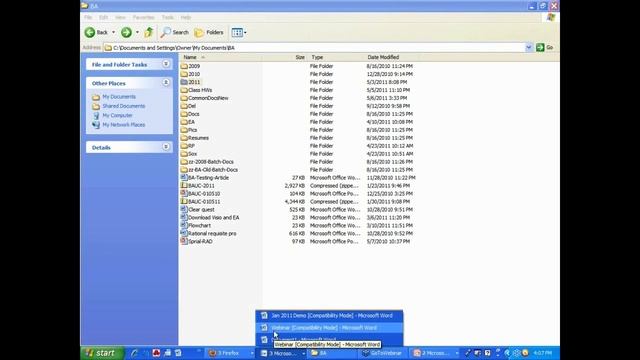
Task: Sort by the Size column header
Action: coord(284,57)
